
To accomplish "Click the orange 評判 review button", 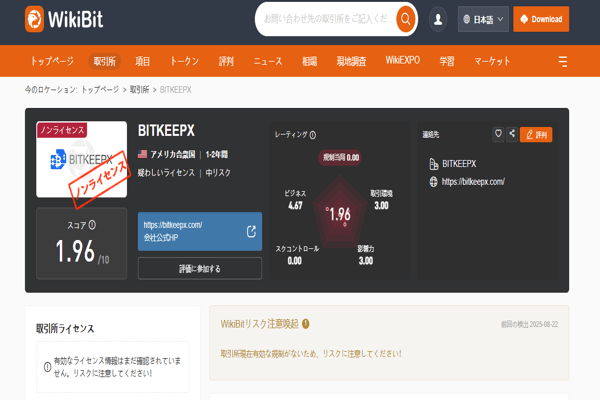I will 536,134.
